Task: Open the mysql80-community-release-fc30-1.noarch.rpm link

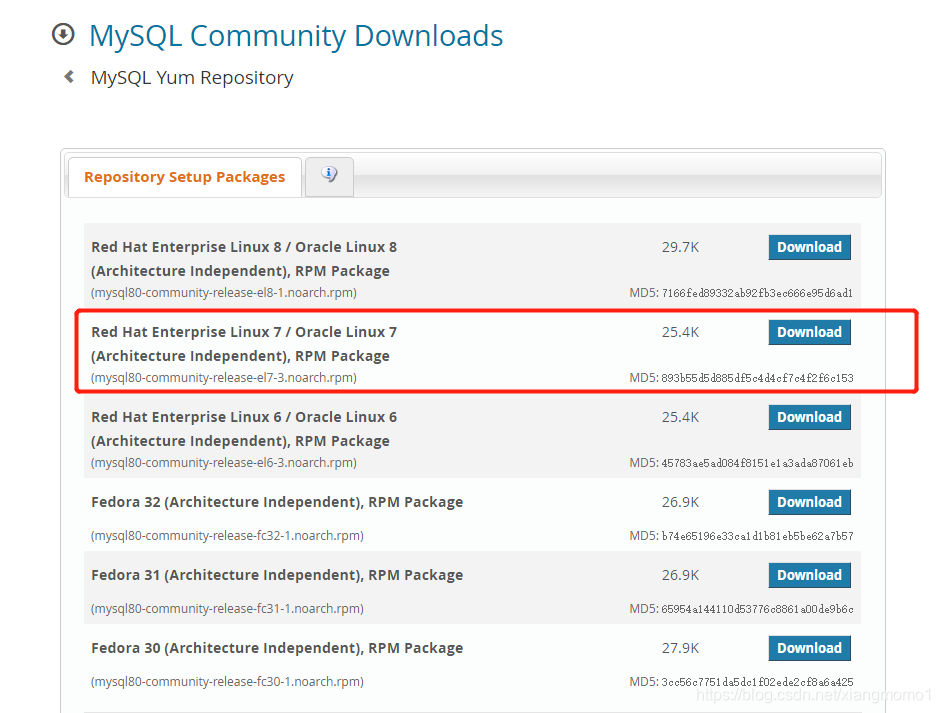Action: [222, 681]
